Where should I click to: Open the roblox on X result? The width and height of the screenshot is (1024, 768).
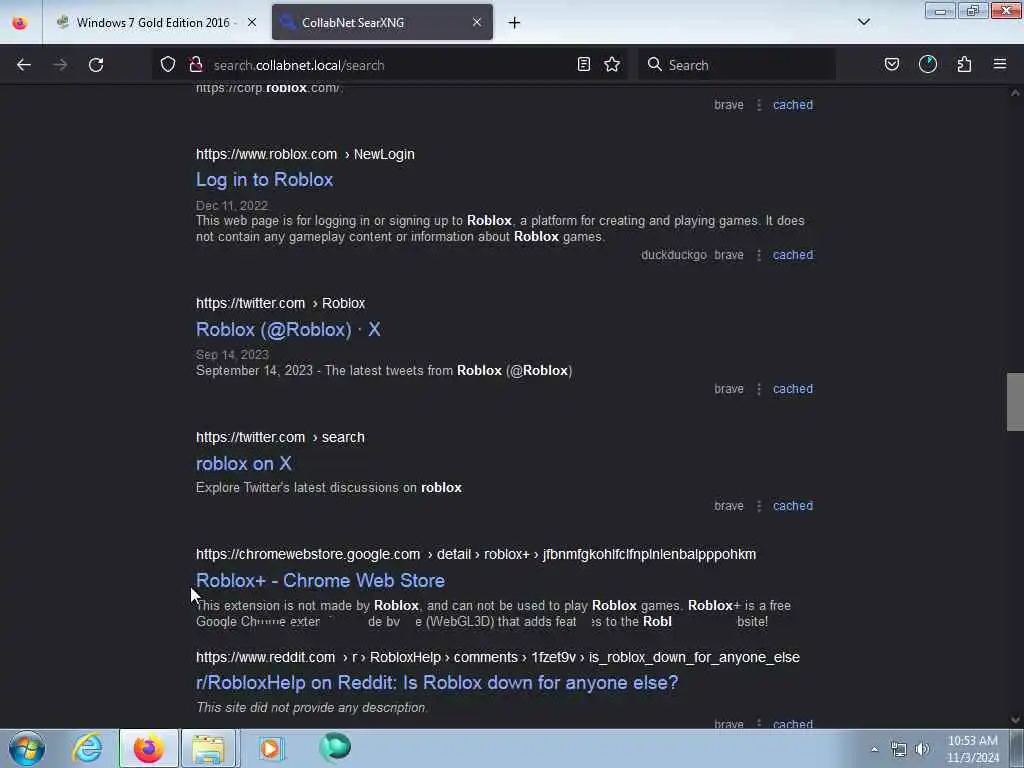tap(244, 464)
